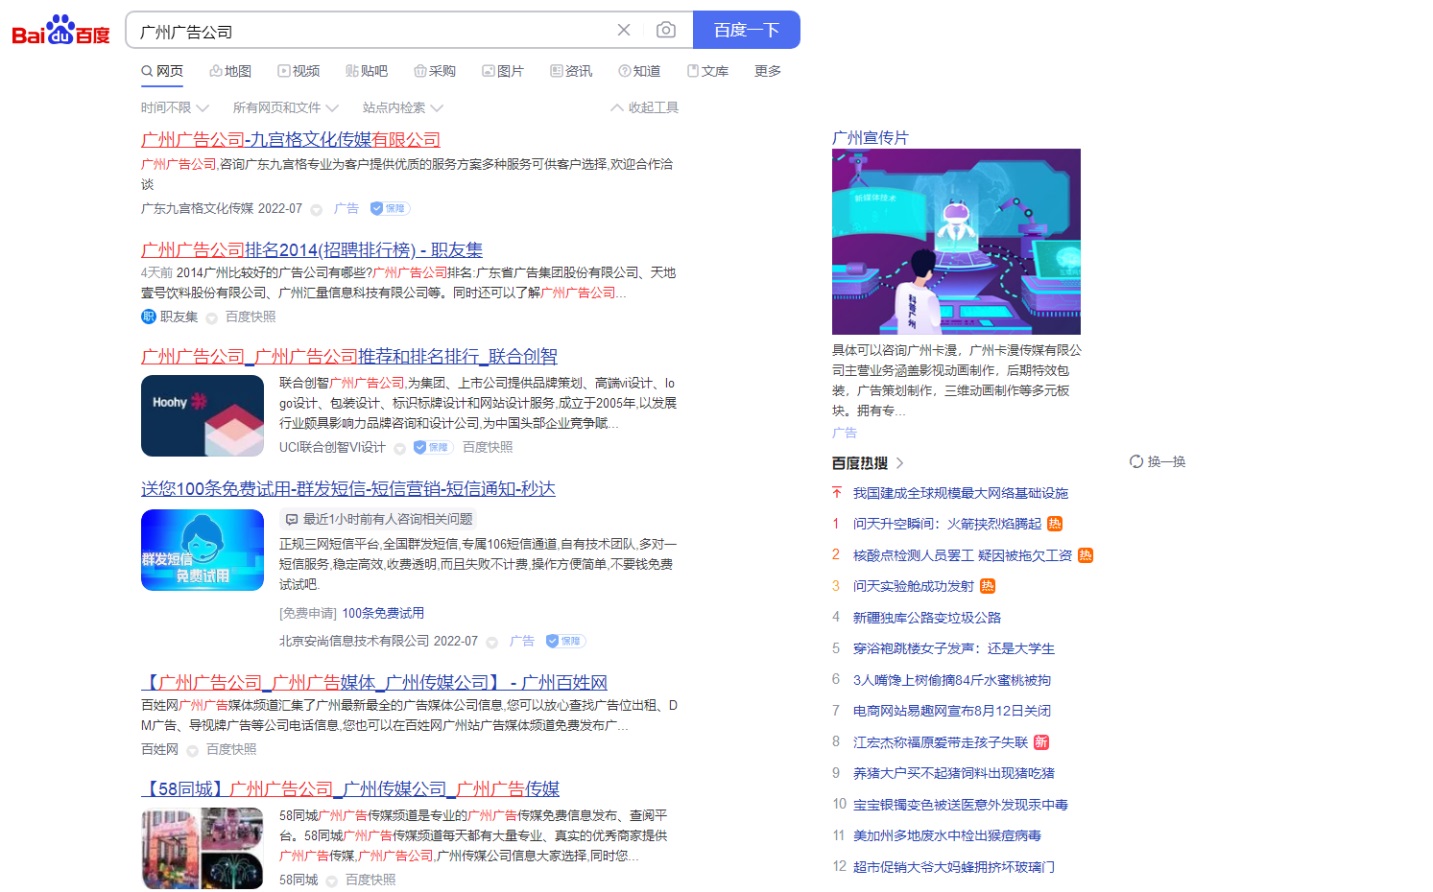
Task: Open 采购 tab
Action: 435,71
